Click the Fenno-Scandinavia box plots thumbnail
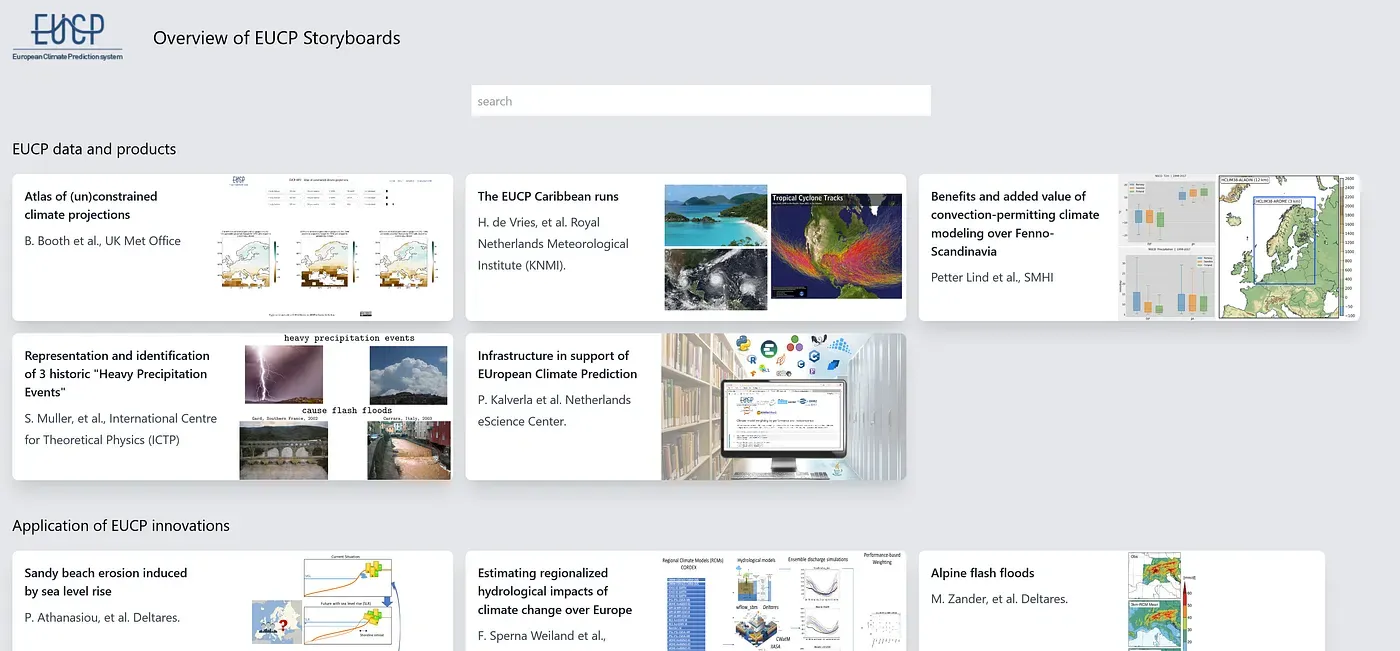 pos(1166,248)
